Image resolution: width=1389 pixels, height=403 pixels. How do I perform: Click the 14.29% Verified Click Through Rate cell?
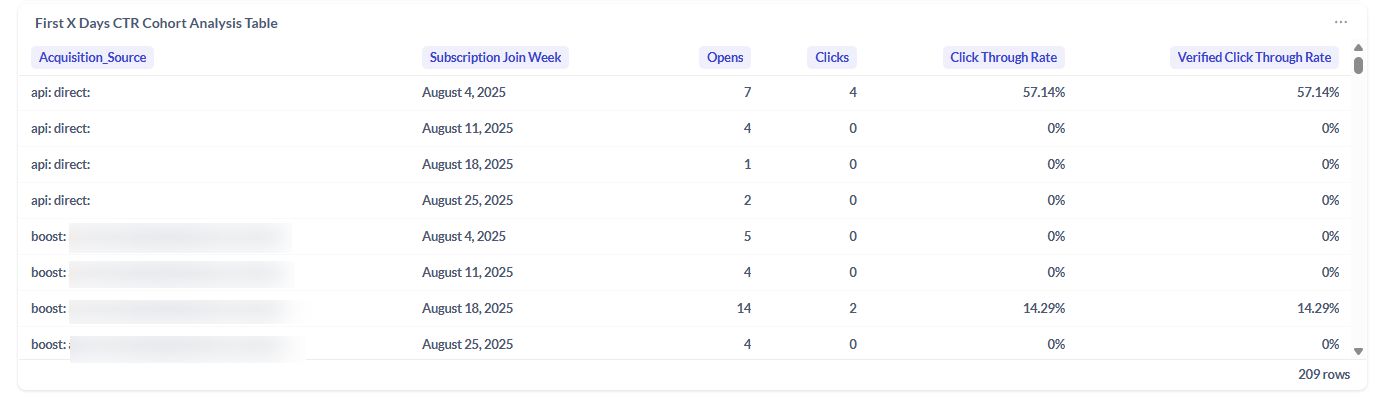click(x=1314, y=309)
